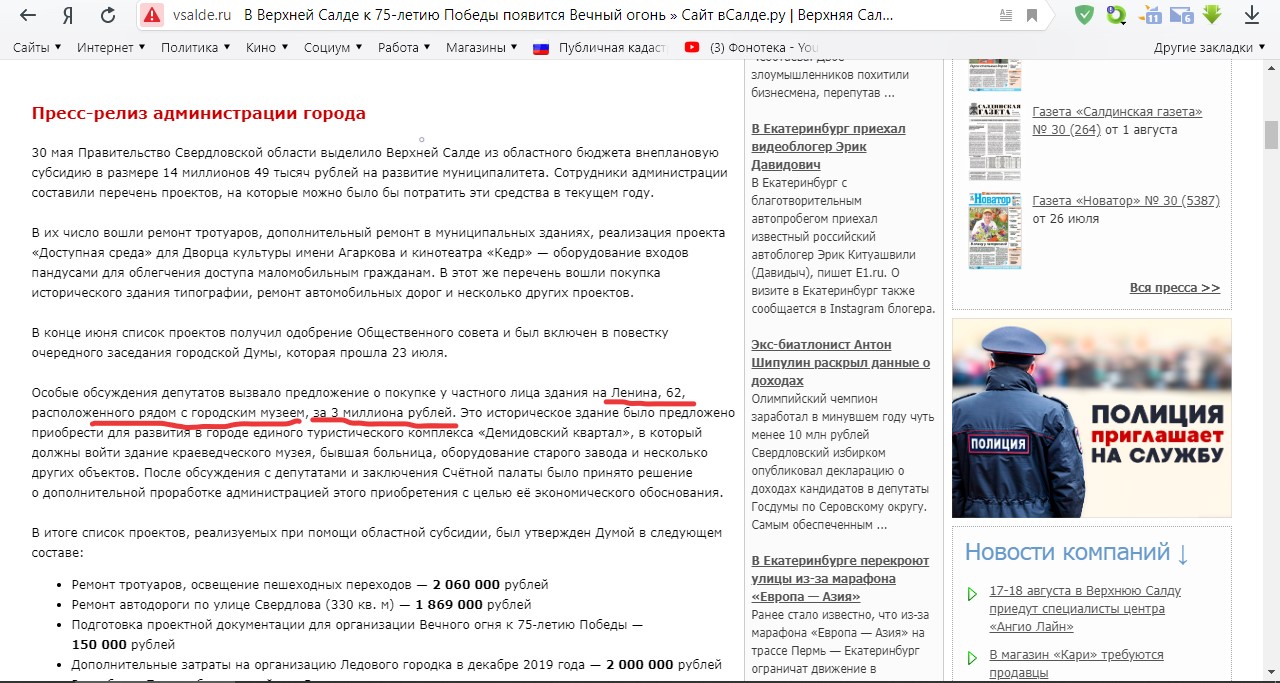The width and height of the screenshot is (1280, 683).
Task: Expand the 'Политика' bookmarks folder
Action: point(195,47)
